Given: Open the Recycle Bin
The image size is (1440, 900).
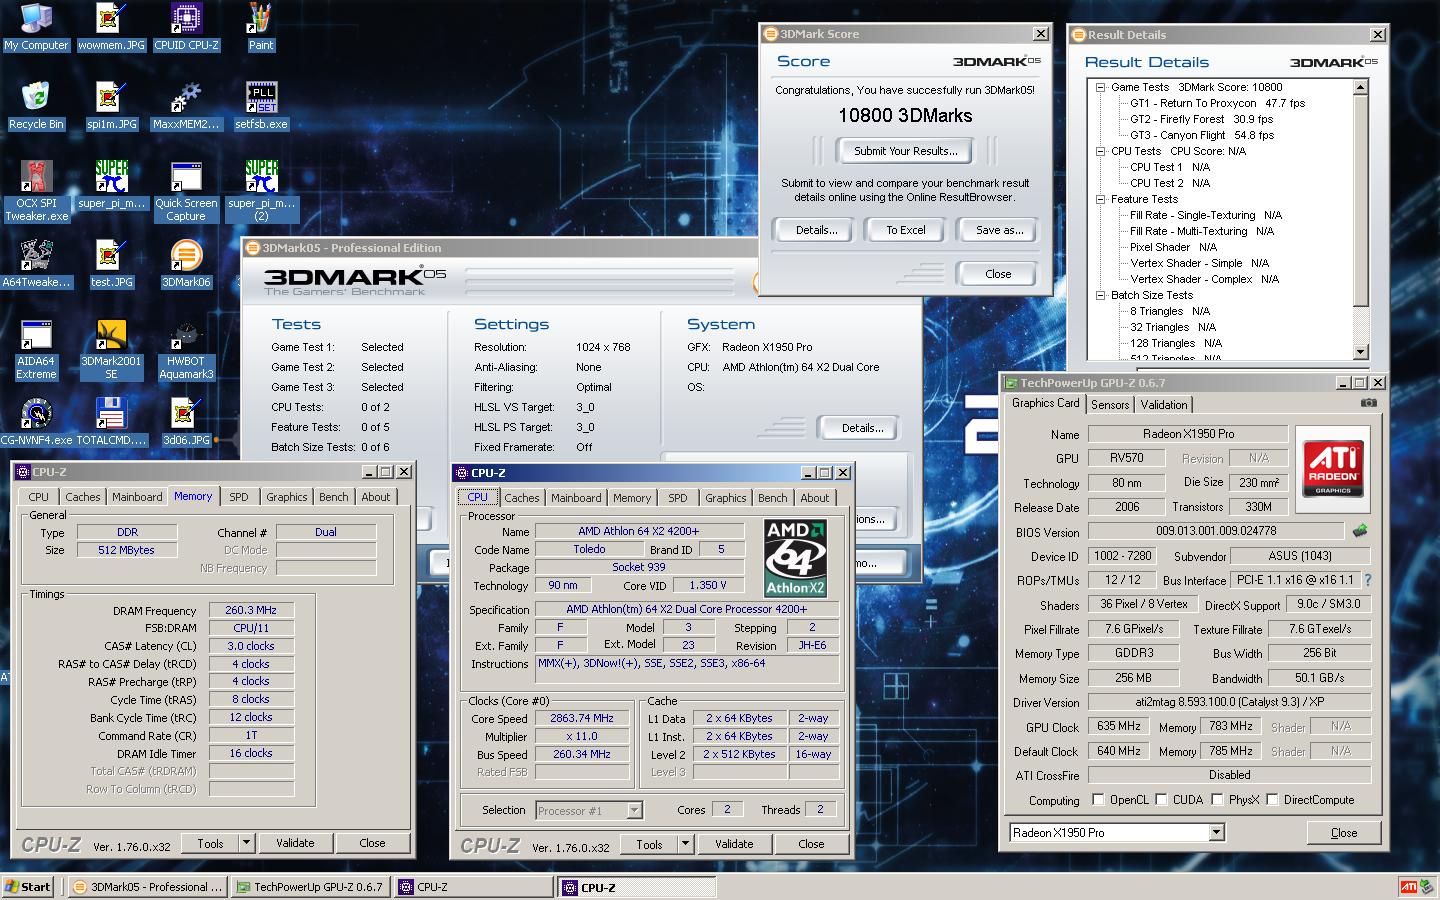Looking at the screenshot, I should [x=36, y=106].
